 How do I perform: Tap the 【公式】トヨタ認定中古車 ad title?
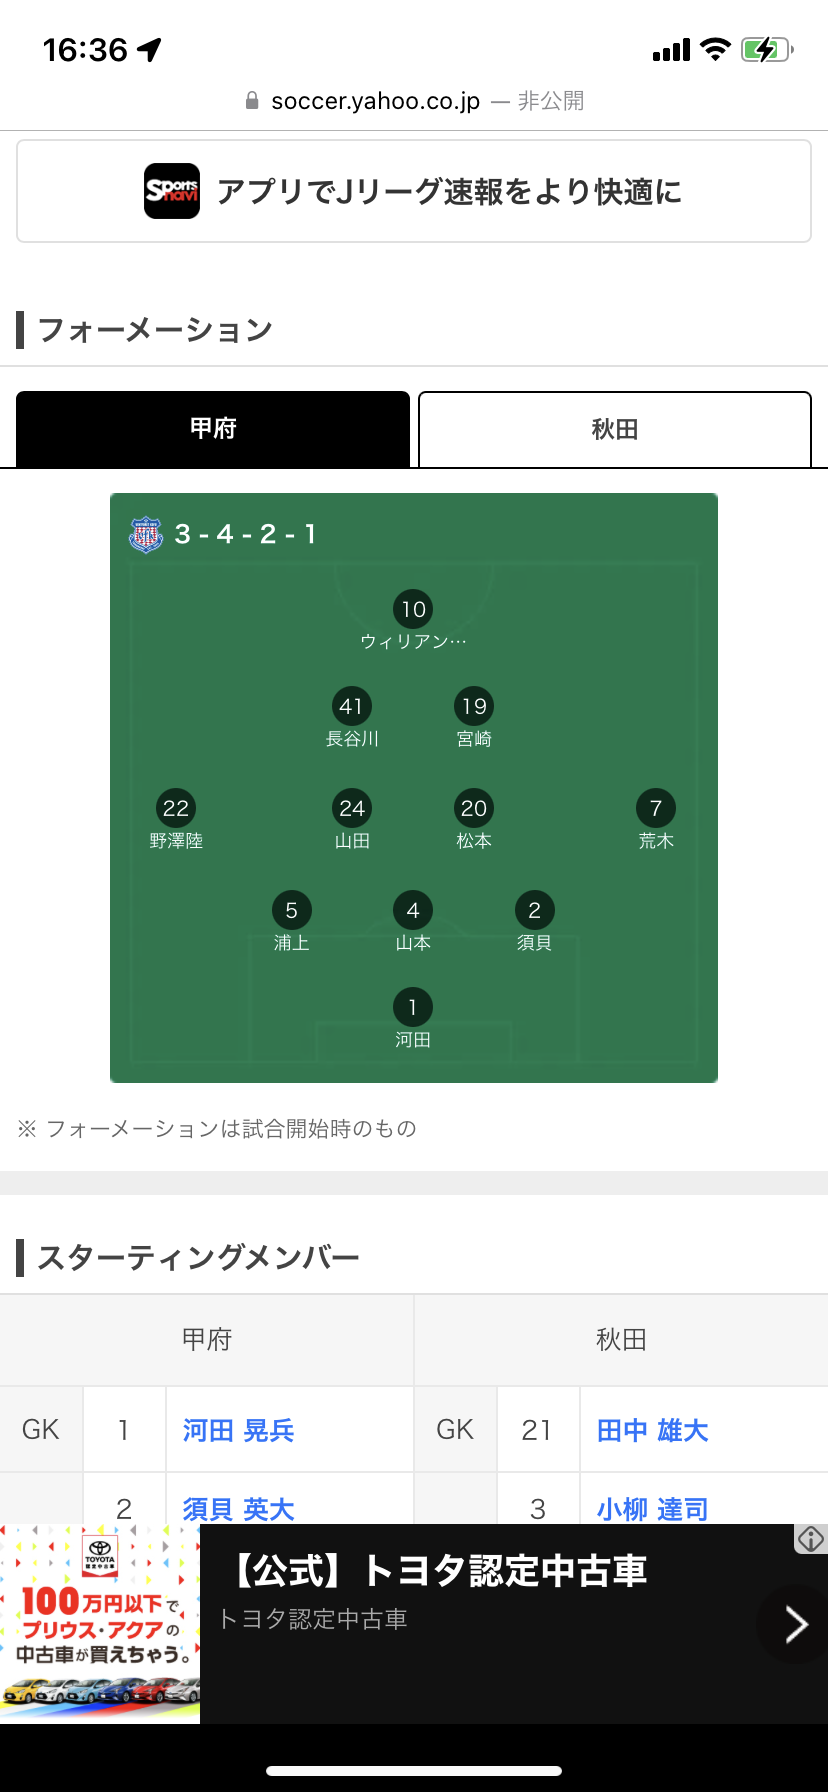[x=439, y=1570]
